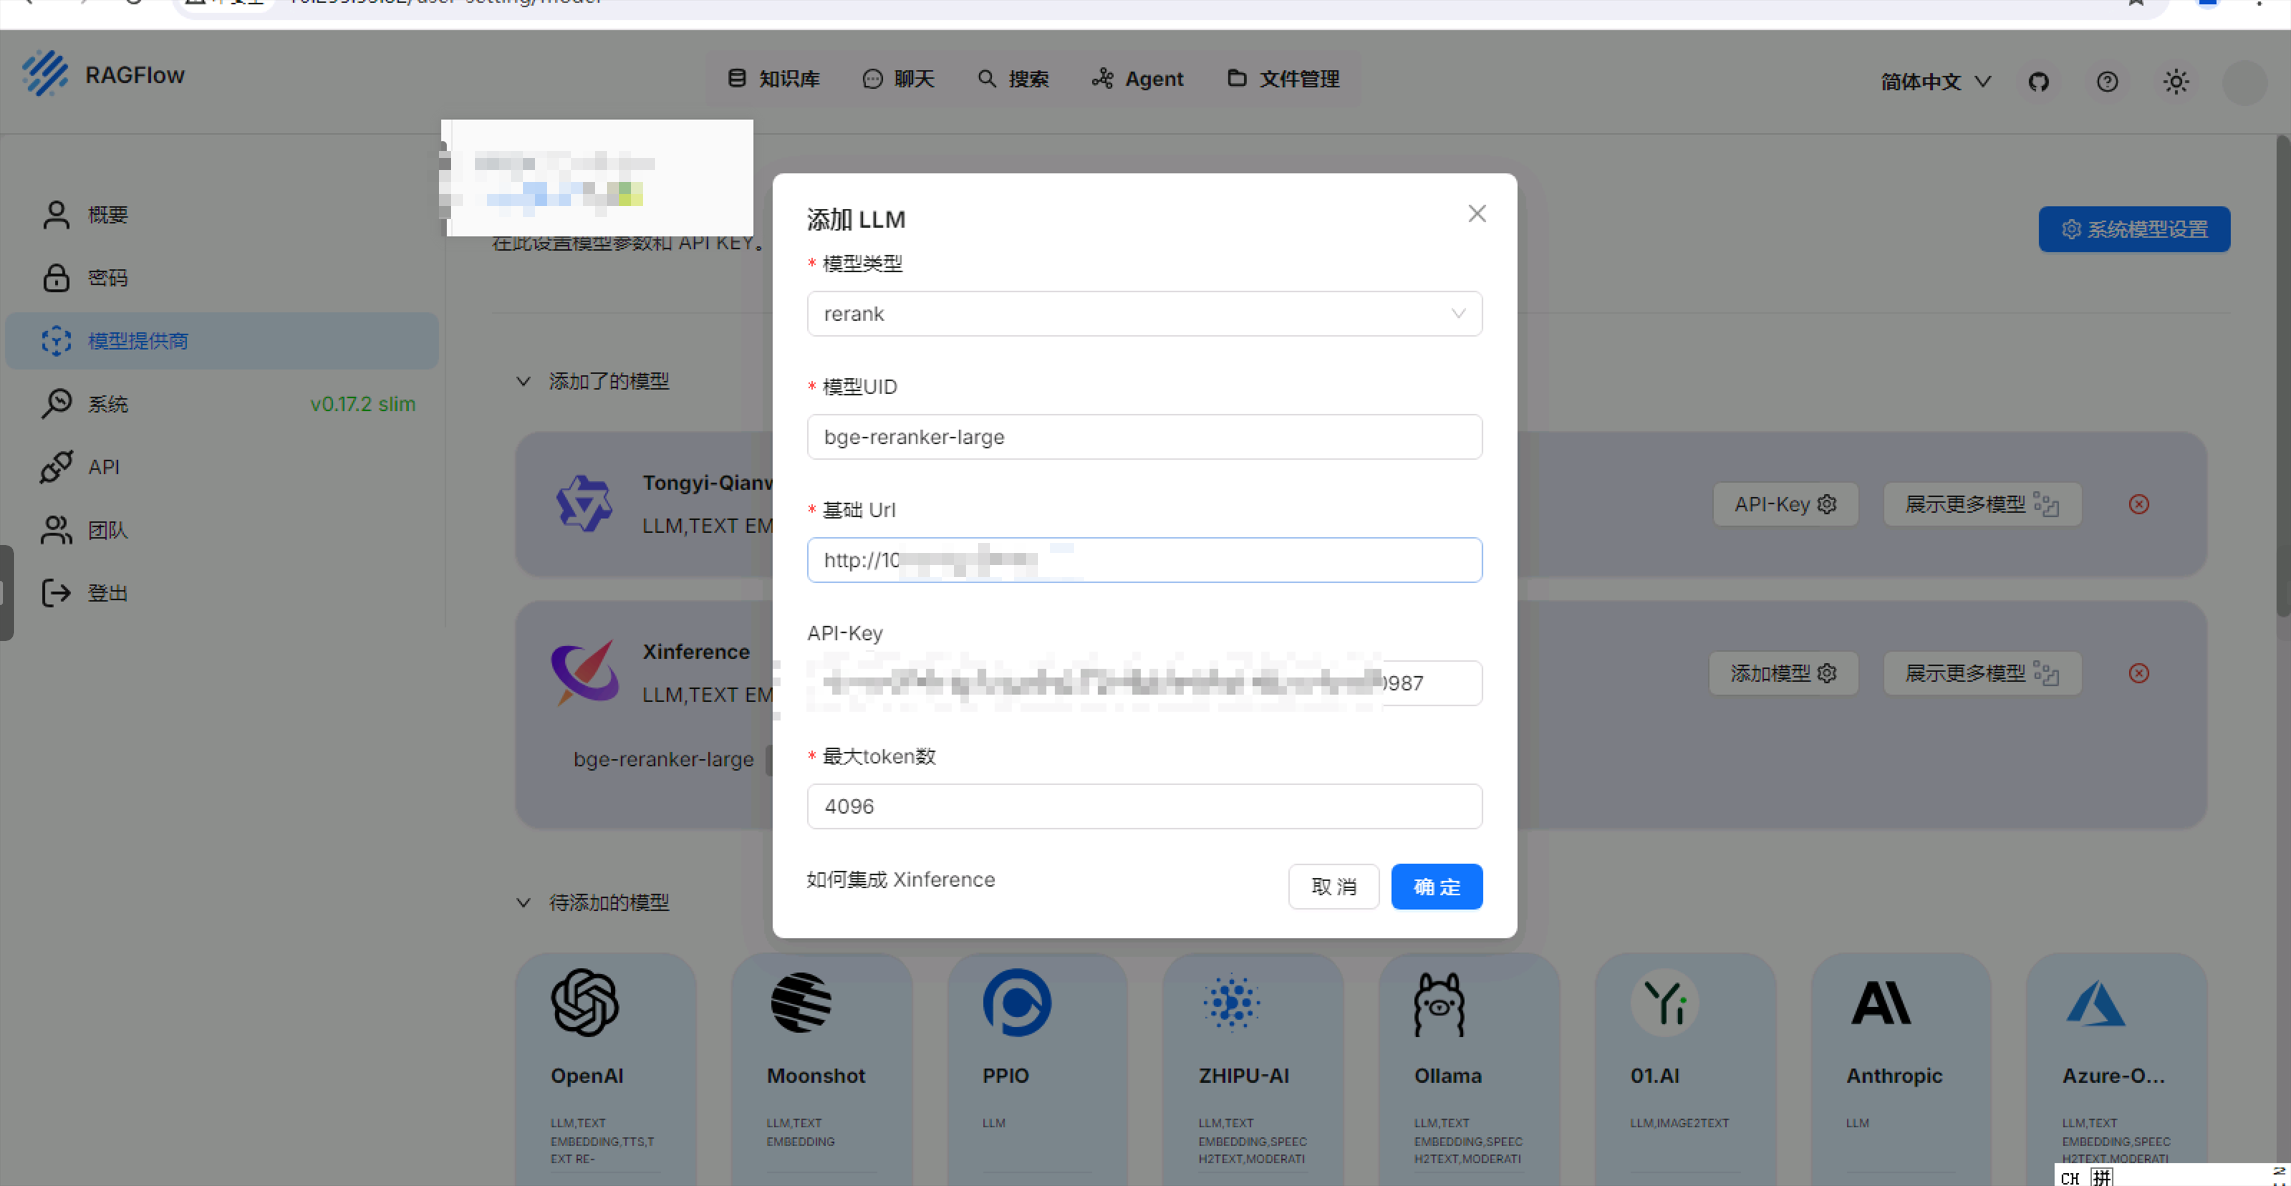Select the Ollama llama icon

(1438, 1003)
